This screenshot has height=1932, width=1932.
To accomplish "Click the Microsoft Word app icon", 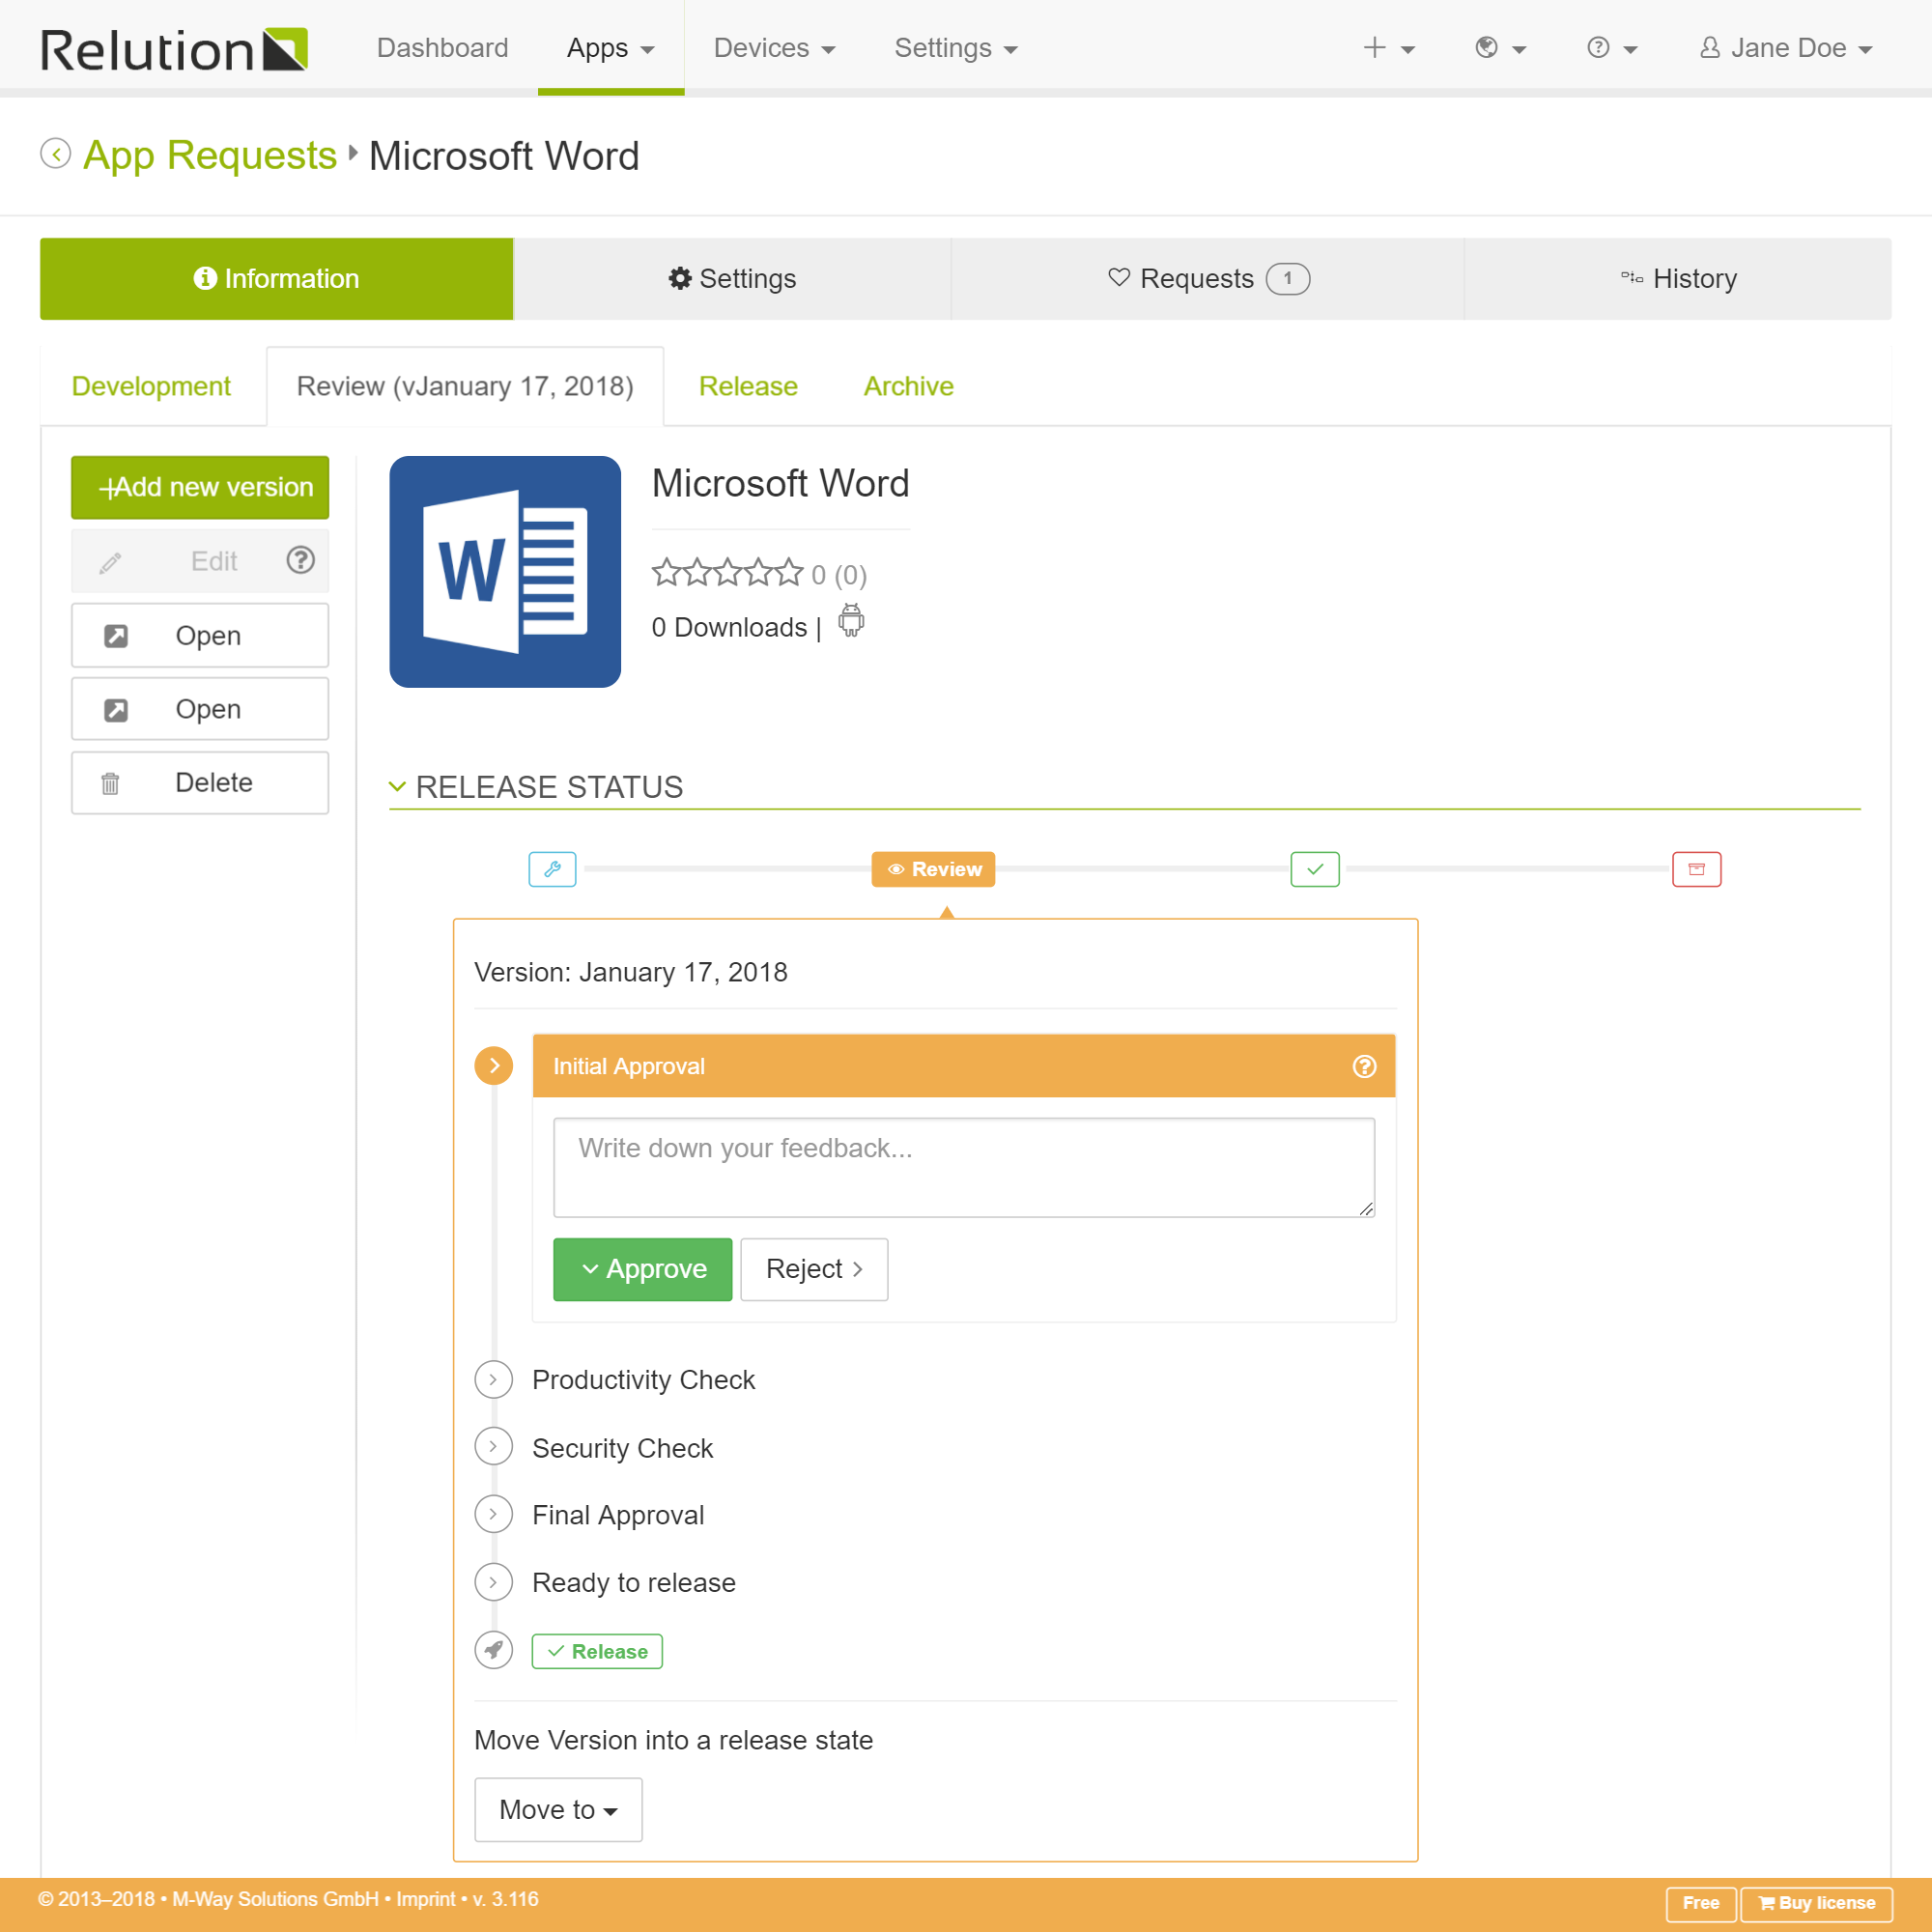I will coord(505,572).
